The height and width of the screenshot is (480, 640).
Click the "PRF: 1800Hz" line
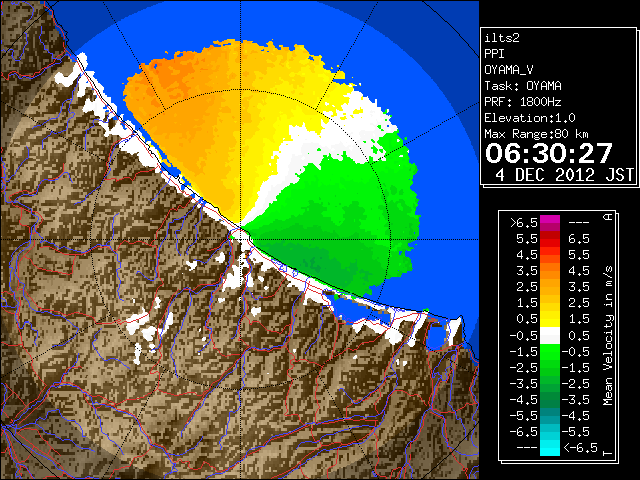(x=523, y=102)
